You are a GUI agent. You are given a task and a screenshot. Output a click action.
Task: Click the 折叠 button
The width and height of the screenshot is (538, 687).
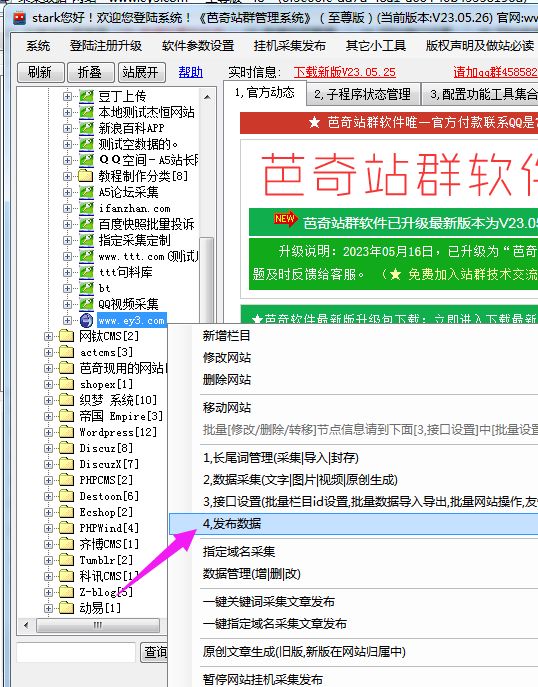91,72
